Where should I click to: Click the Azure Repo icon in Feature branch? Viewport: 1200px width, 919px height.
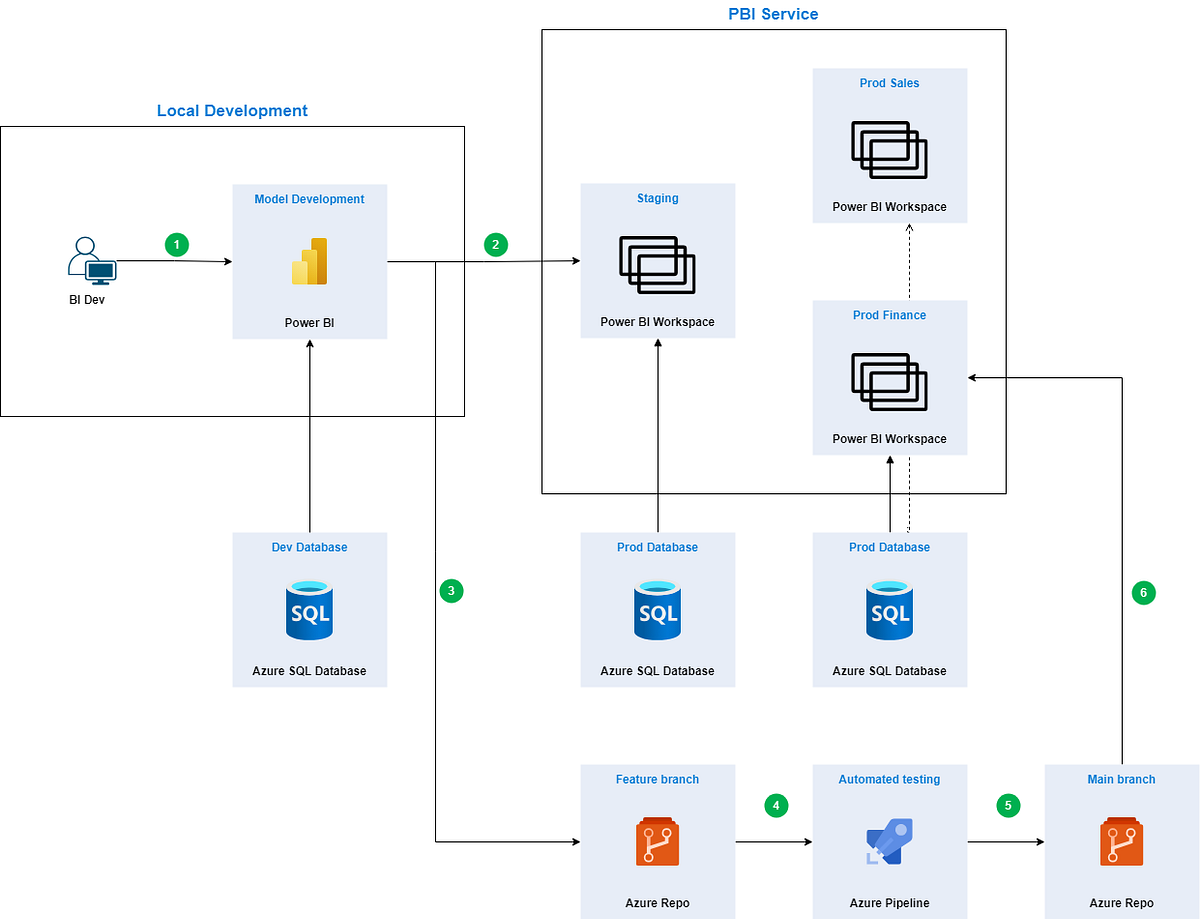point(657,842)
